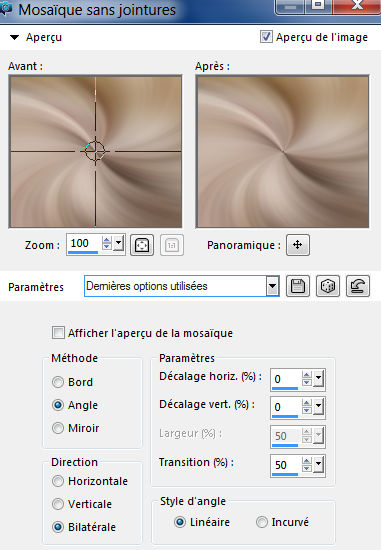This screenshot has height=550, width=381.
Task: Reset settings to default with arrow icon
Action: pos(357,286)
